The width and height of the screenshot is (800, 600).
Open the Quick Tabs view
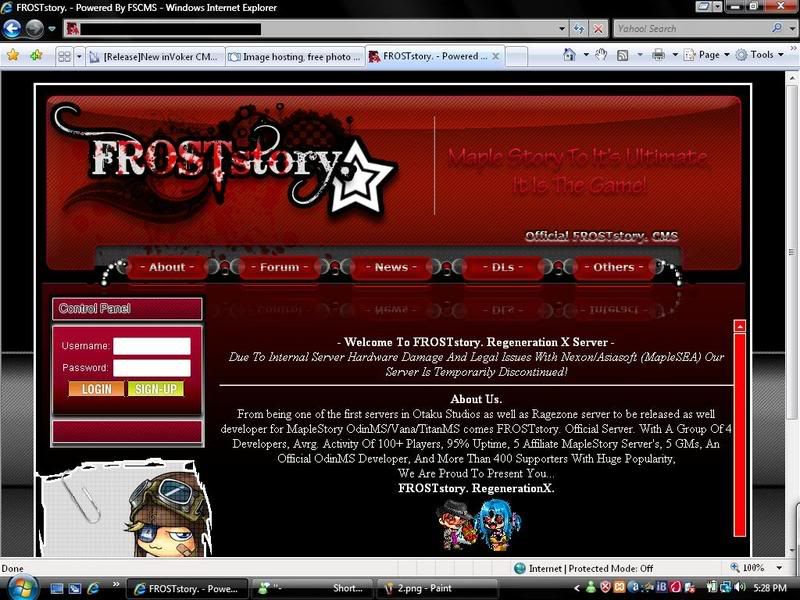63,57
